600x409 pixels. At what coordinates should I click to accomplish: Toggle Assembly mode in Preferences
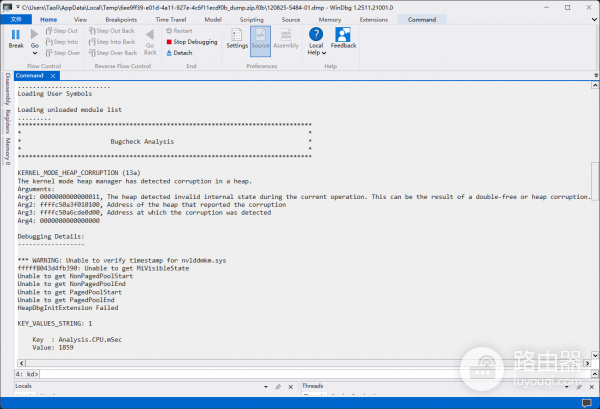[285, 40]
